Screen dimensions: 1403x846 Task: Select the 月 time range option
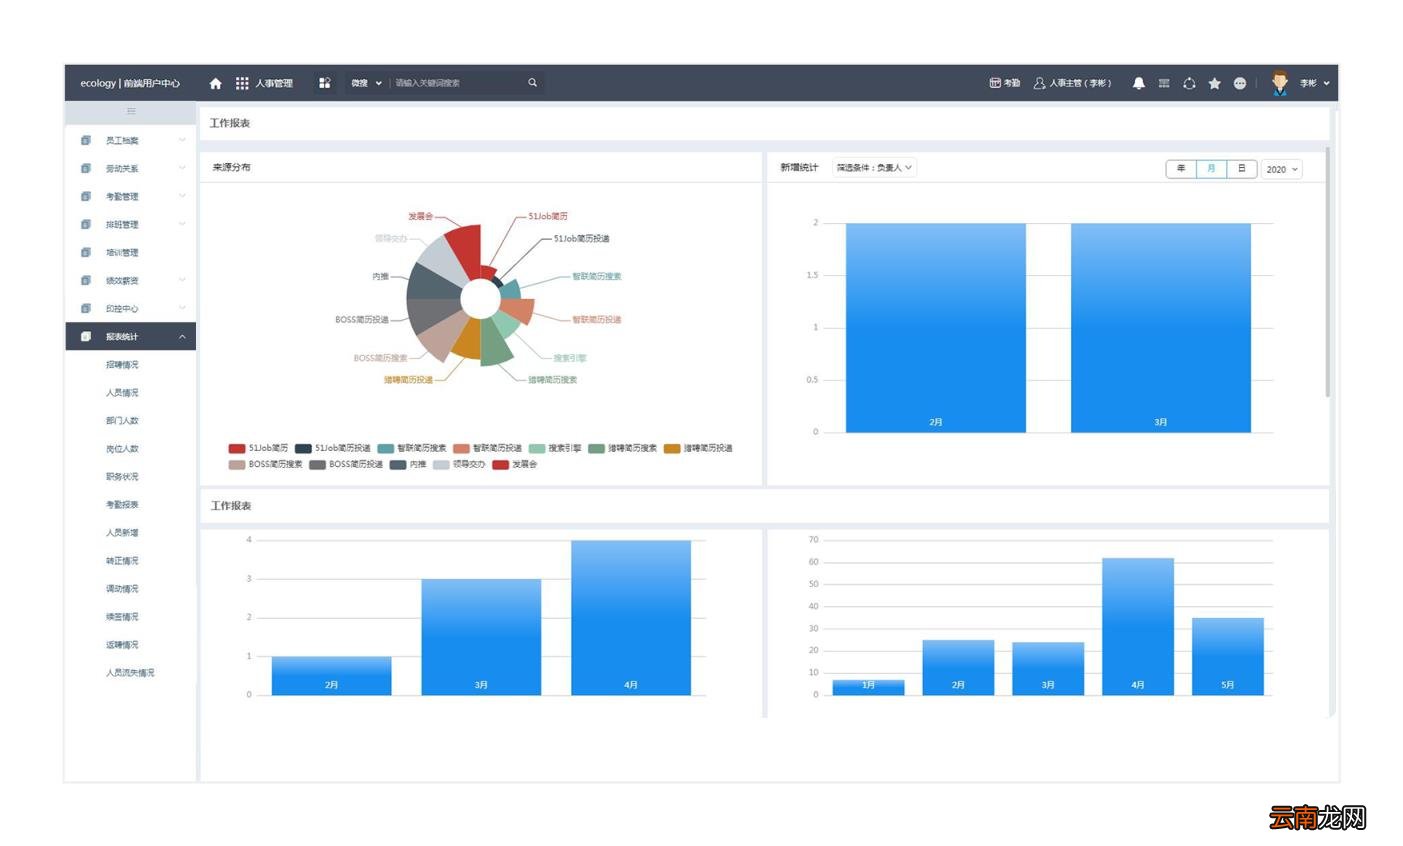[x=1211, y=169]
